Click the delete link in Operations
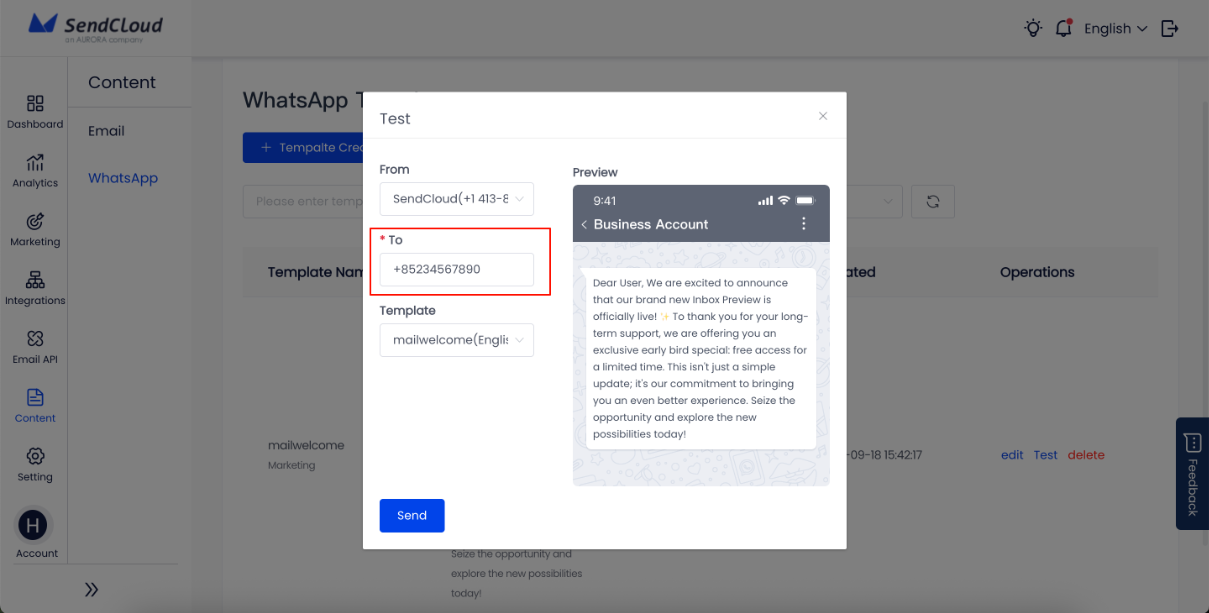1209x613 pixels. pyautogui.click(x=1086, y=454)
